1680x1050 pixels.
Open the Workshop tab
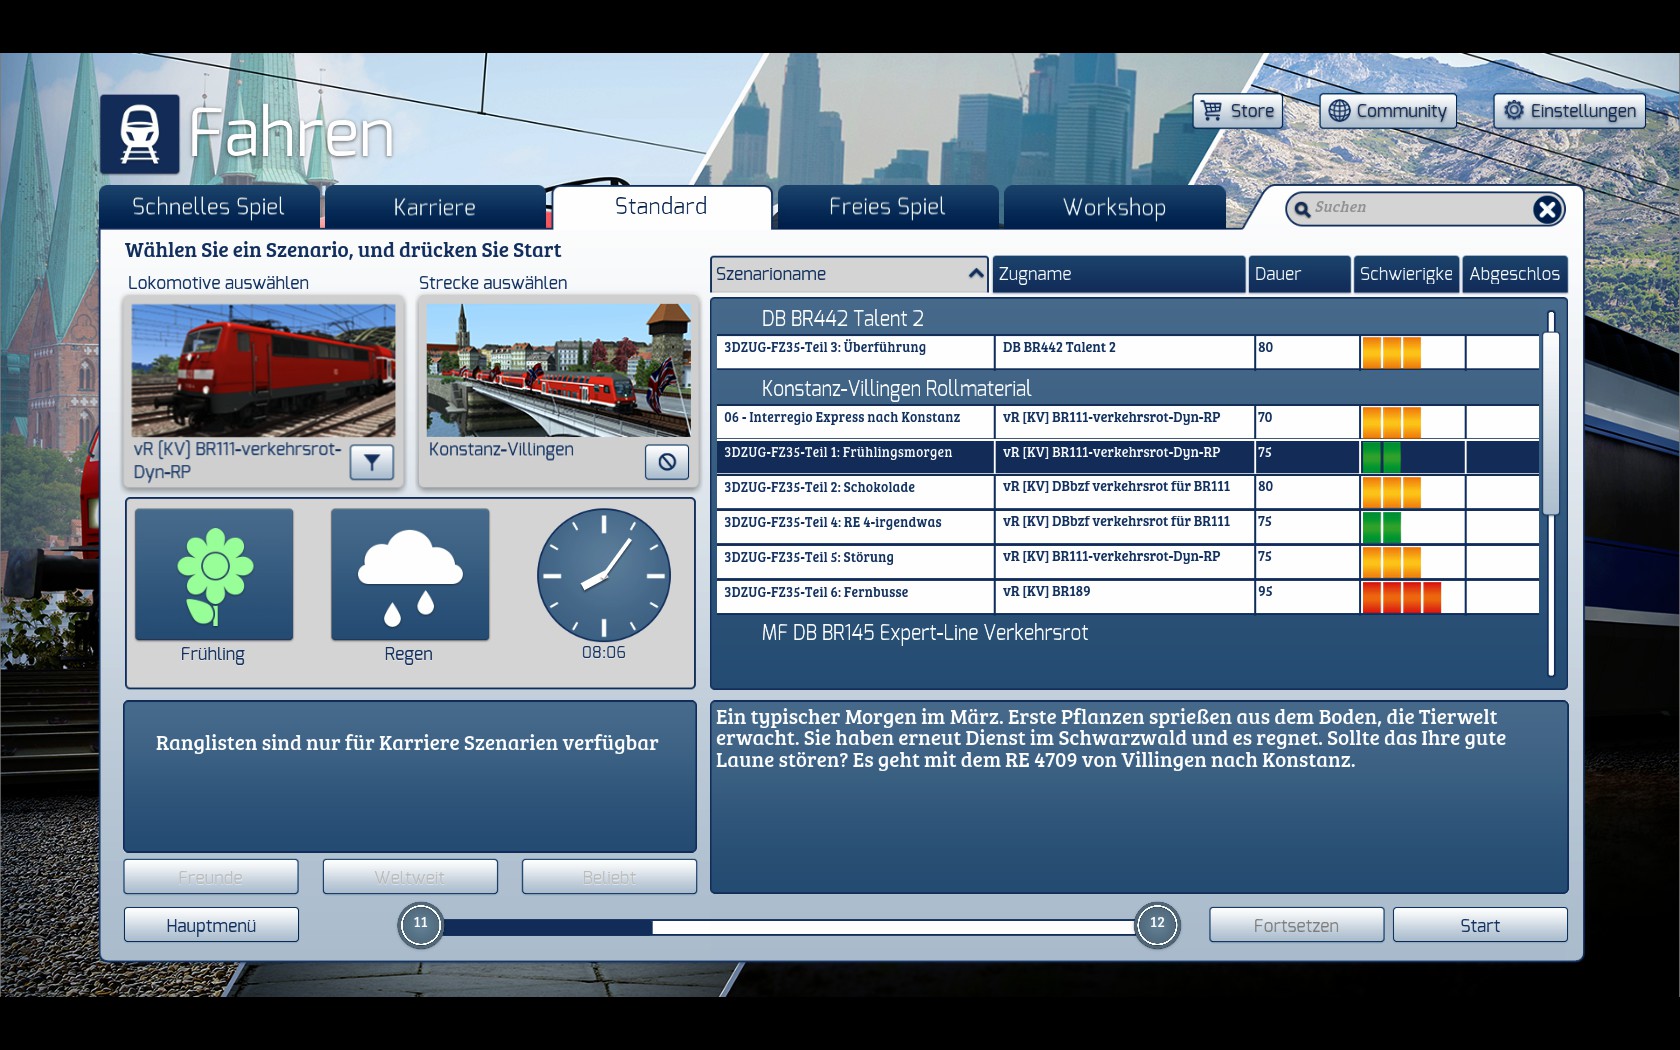coord(1114,207)
